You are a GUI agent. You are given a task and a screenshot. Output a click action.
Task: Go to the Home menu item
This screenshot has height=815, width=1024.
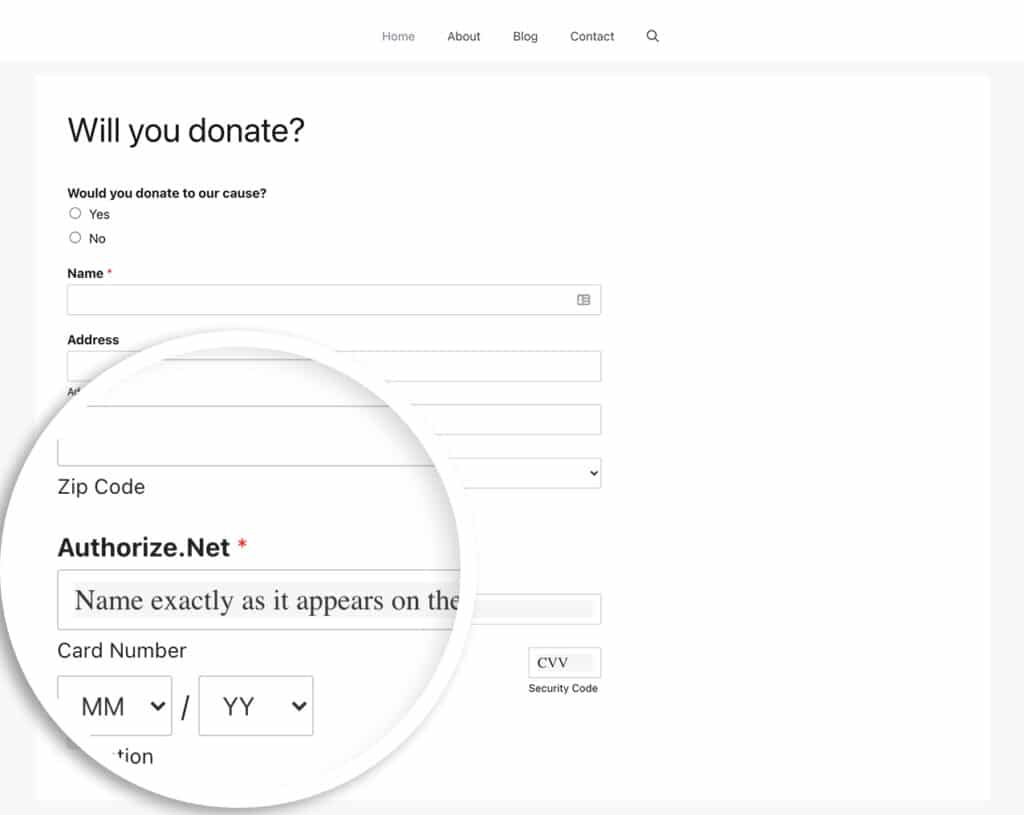tap(398, 36)
